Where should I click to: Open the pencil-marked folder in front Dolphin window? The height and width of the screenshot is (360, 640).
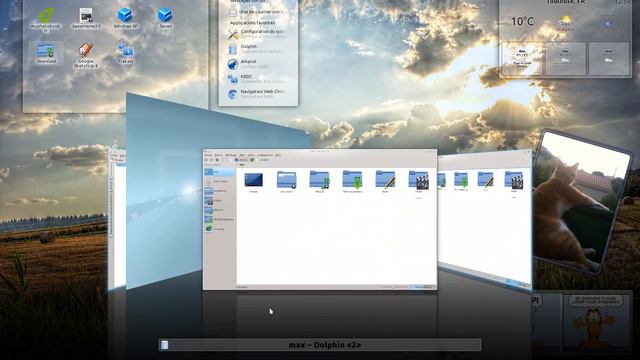(385, 182)
